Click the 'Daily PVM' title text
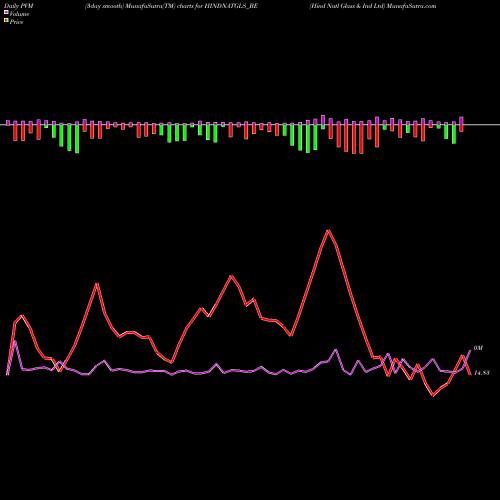The width and height of the screenshot is (500, 500). tap(20, 6)
